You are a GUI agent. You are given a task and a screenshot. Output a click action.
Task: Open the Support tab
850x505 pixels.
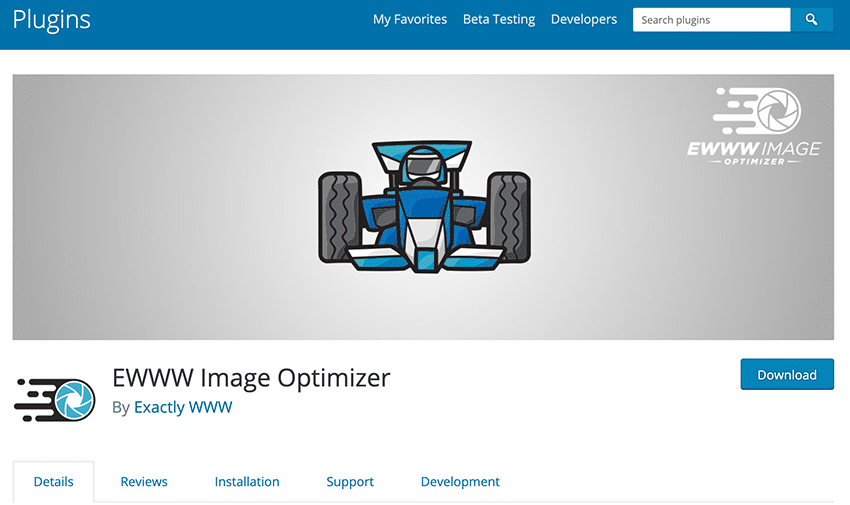coord(350,482)
